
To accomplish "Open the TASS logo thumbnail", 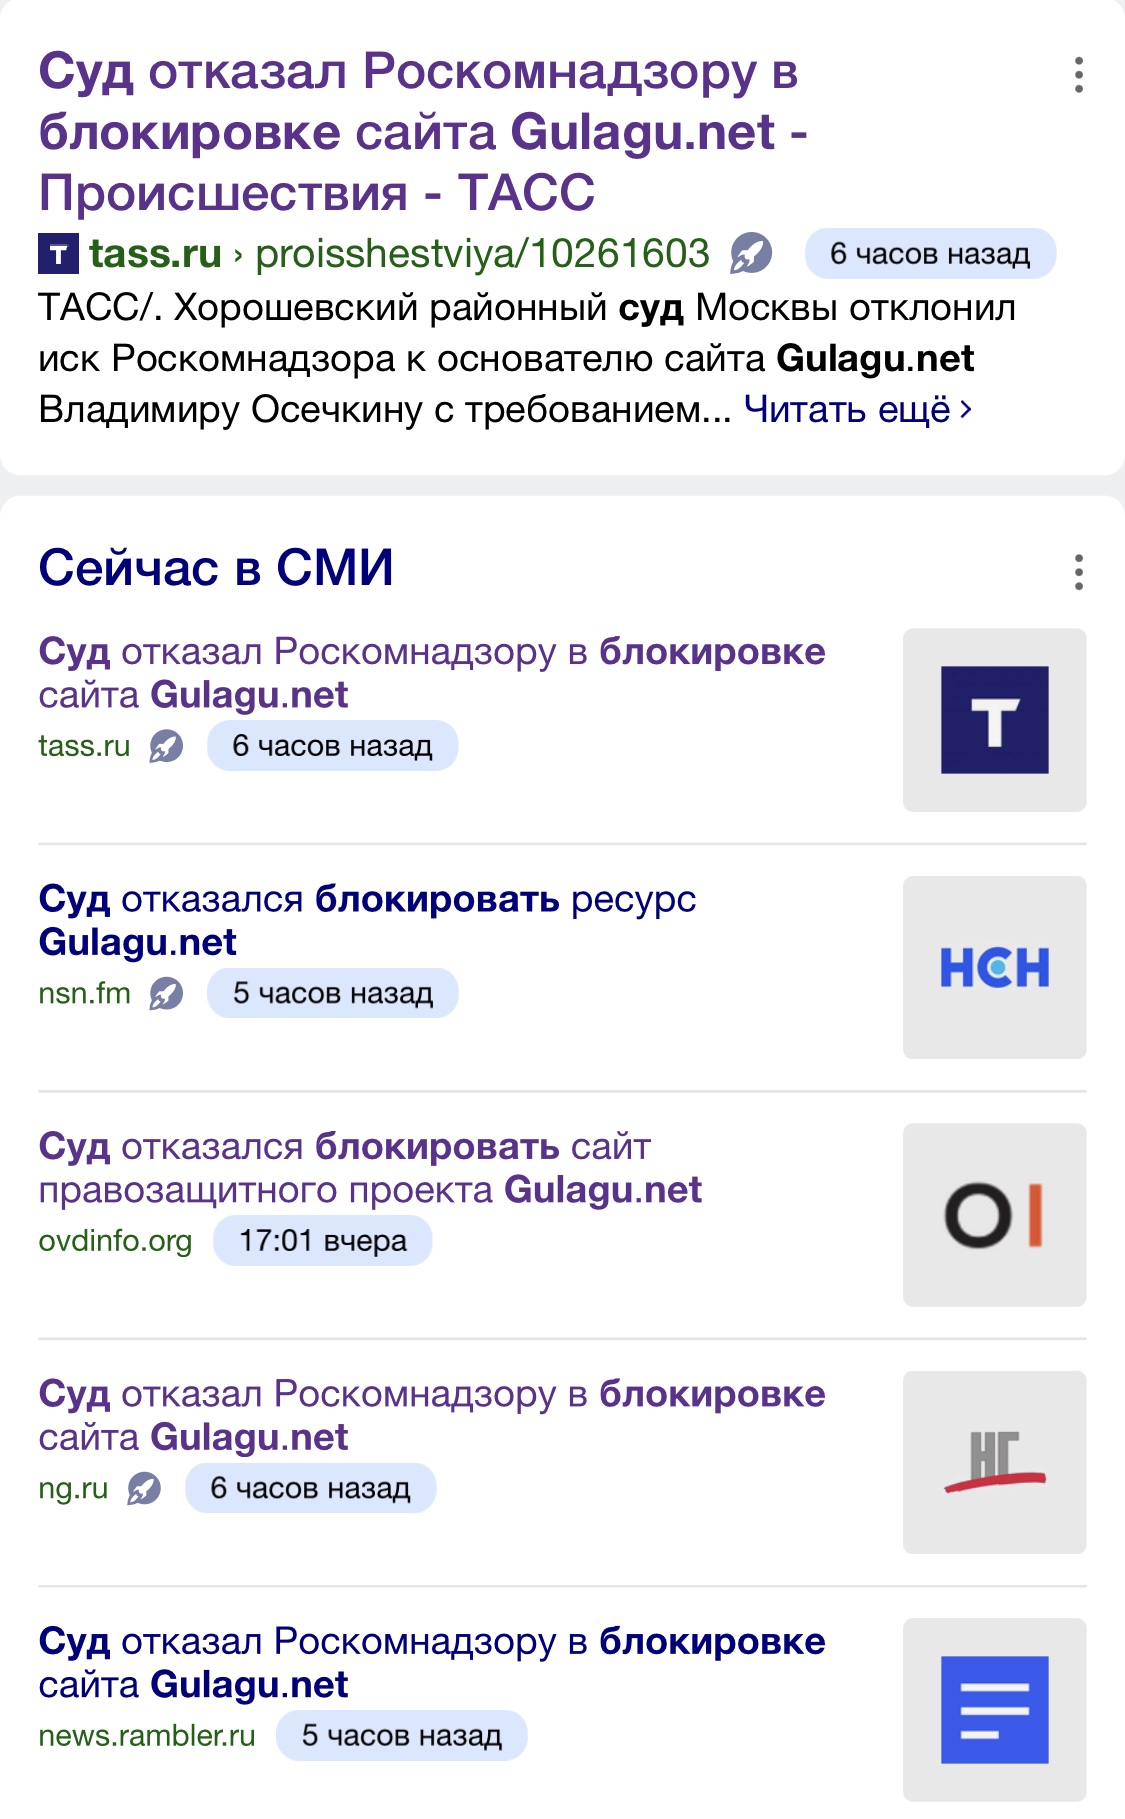I will point(994,720).
